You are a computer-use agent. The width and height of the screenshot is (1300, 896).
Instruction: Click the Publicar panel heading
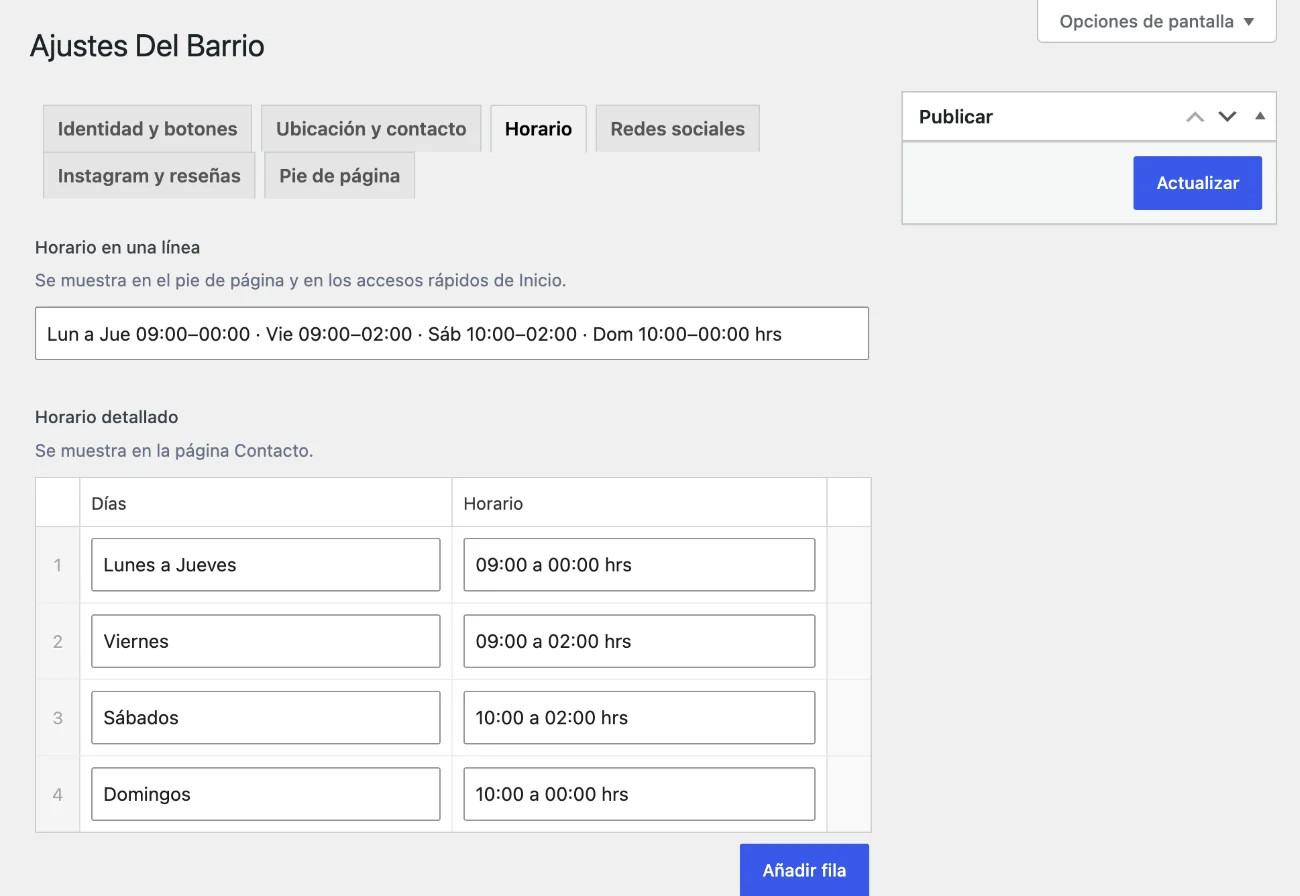[x=956, y=117]
